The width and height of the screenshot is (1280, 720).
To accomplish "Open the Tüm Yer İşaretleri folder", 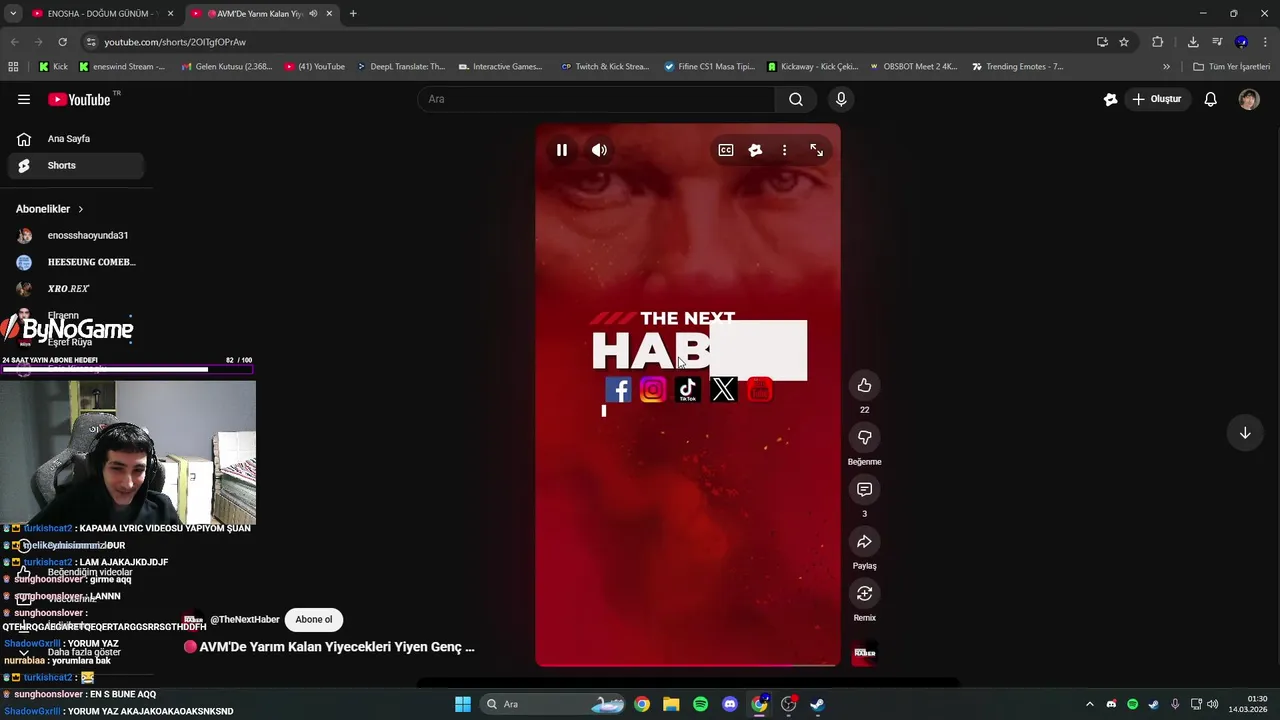I will [x=1231, y=67].
